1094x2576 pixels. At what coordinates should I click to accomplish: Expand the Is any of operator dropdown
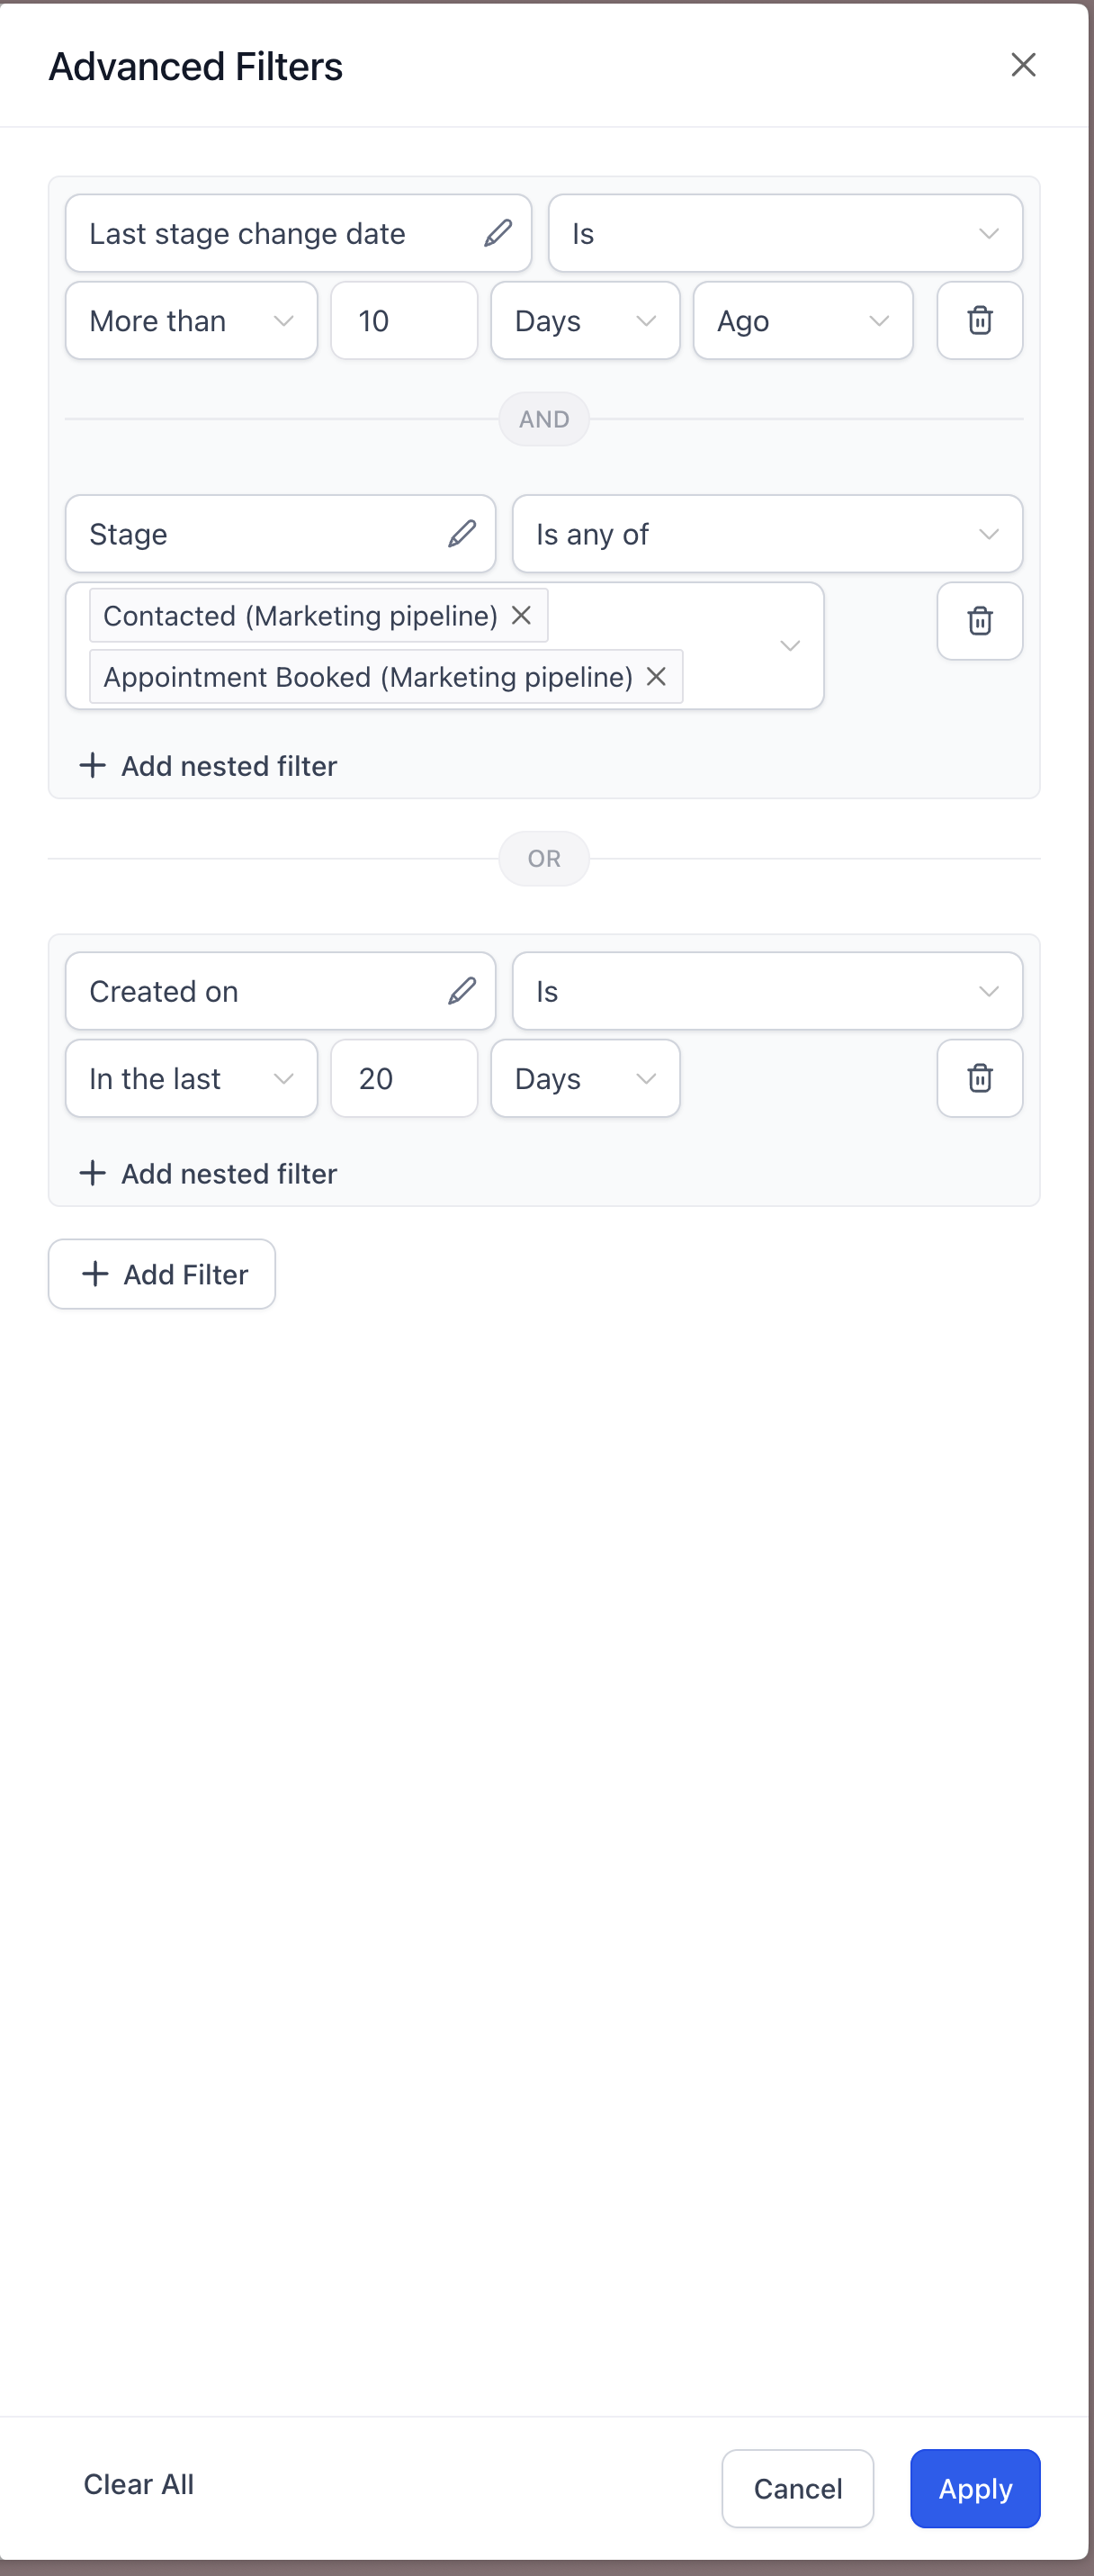tap(767, 534)
